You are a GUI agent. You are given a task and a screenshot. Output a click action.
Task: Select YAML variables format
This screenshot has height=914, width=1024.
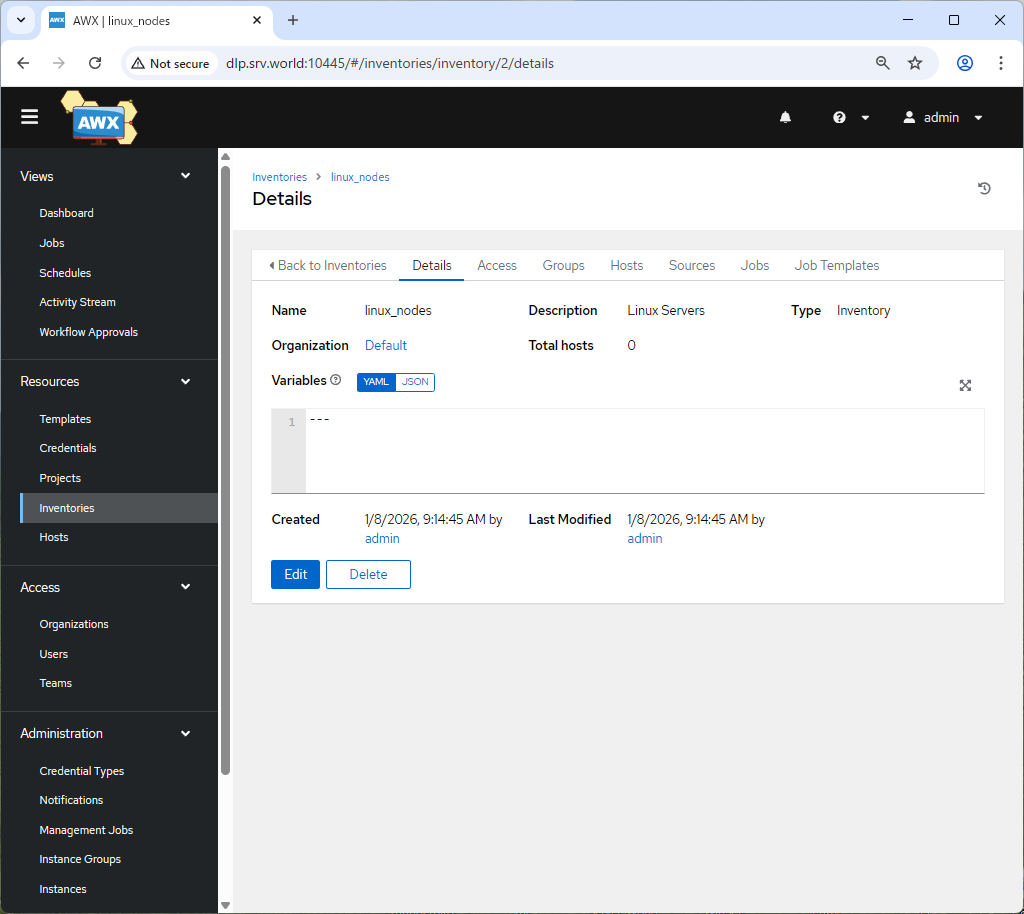coord(376,382)
